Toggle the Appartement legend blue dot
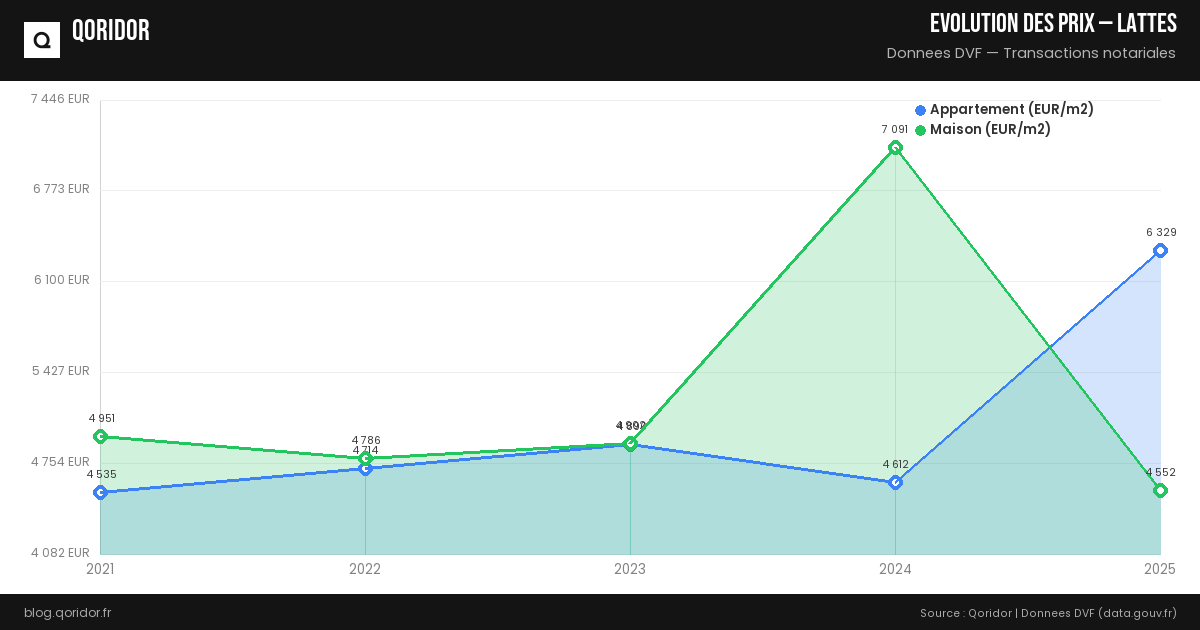Viewport: 1200px width, 630px height. 920,110
